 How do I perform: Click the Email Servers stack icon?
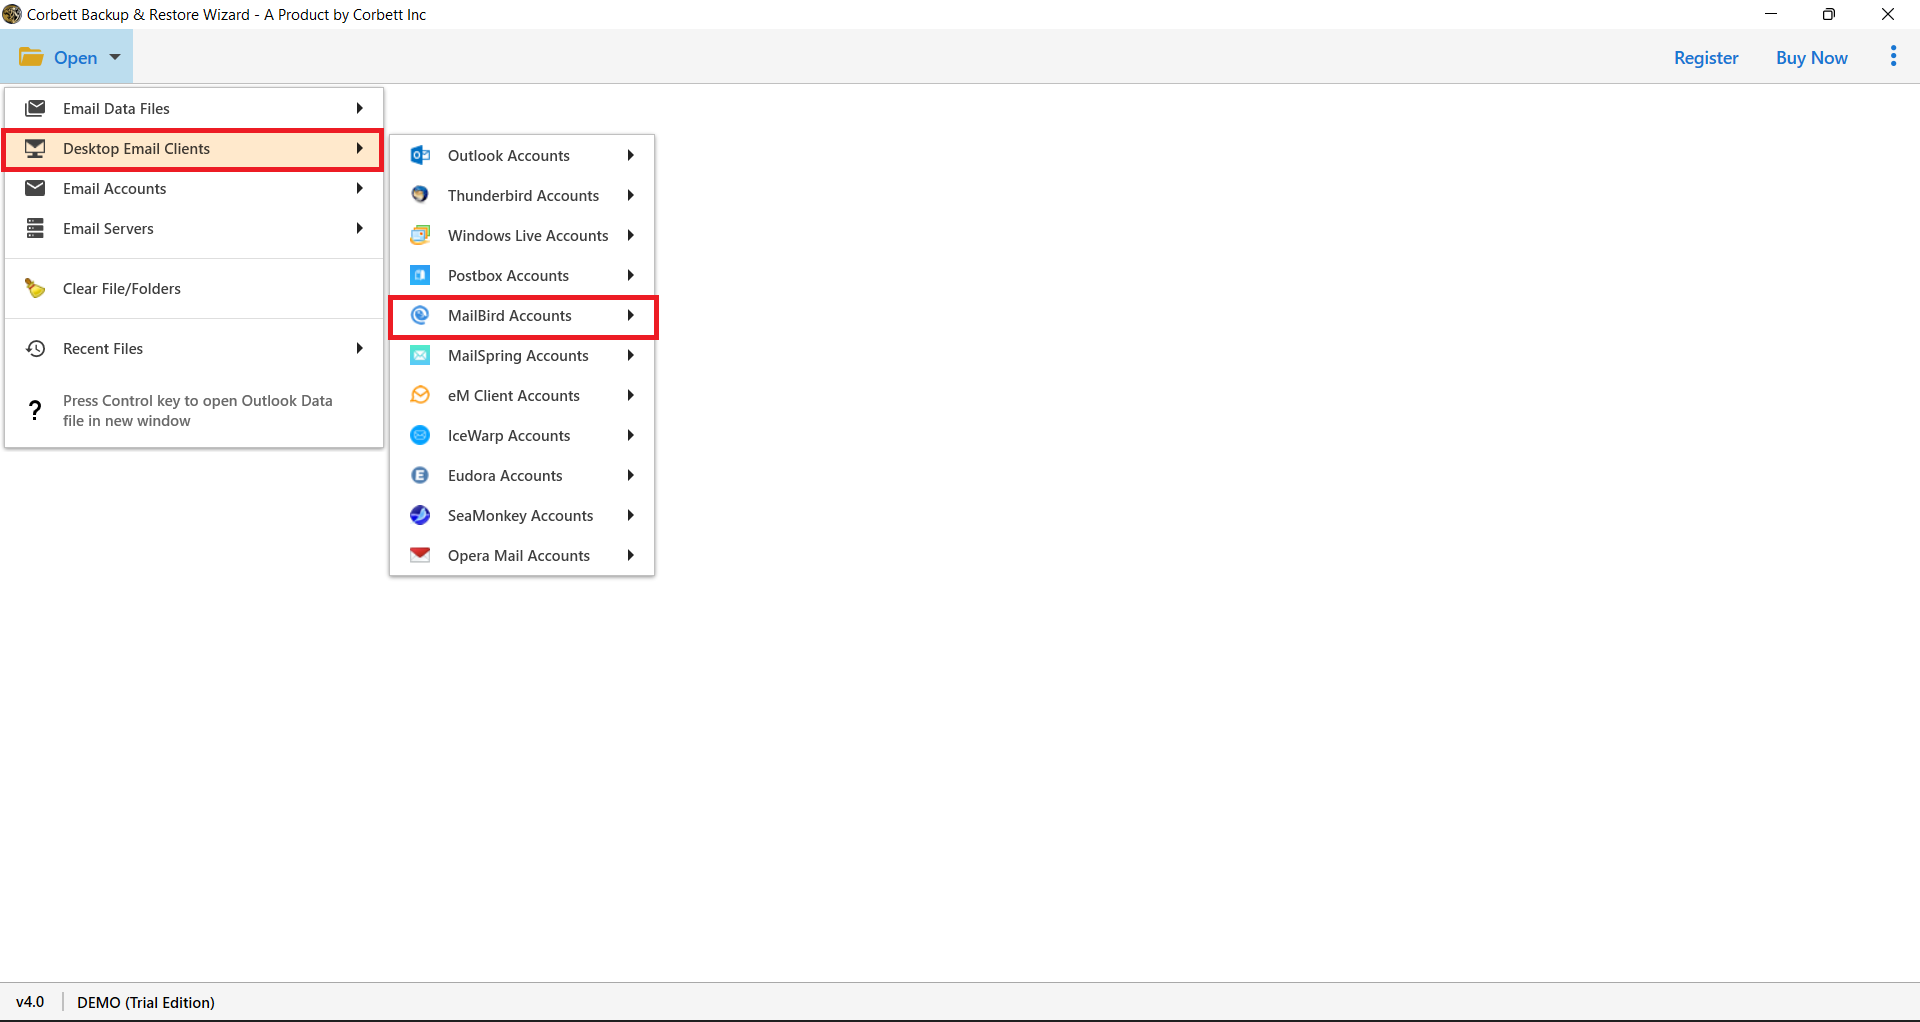pyautogui.click(x=35, y=228)
